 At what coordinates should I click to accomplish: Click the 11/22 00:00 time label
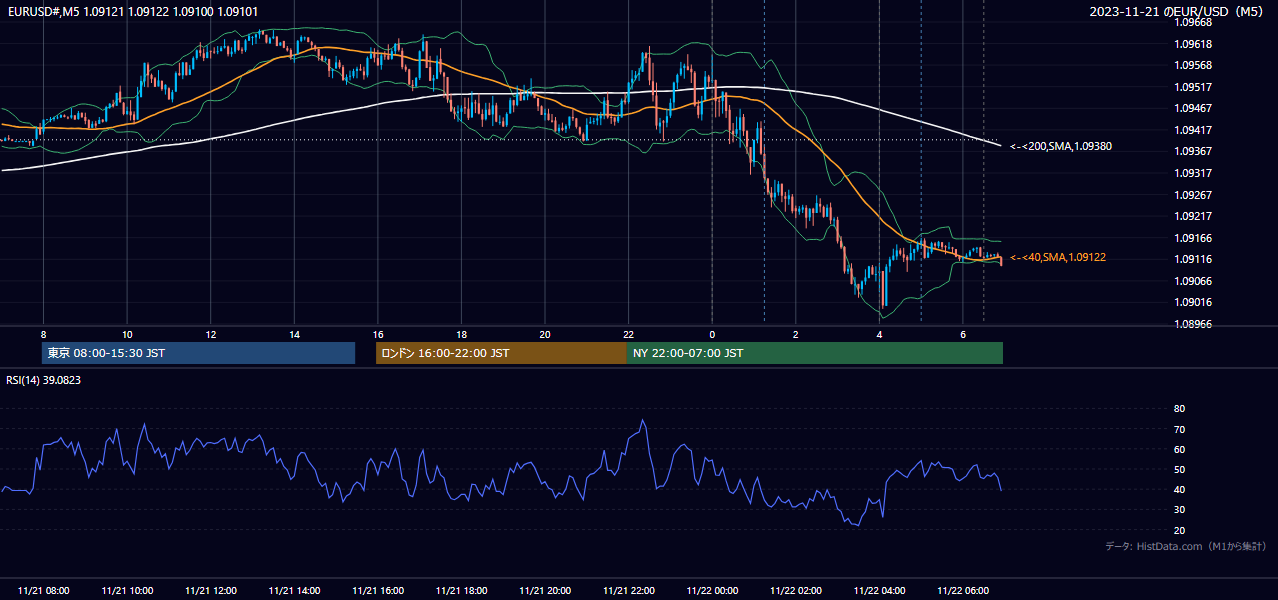pyautogui.click(x=712, y=591)
